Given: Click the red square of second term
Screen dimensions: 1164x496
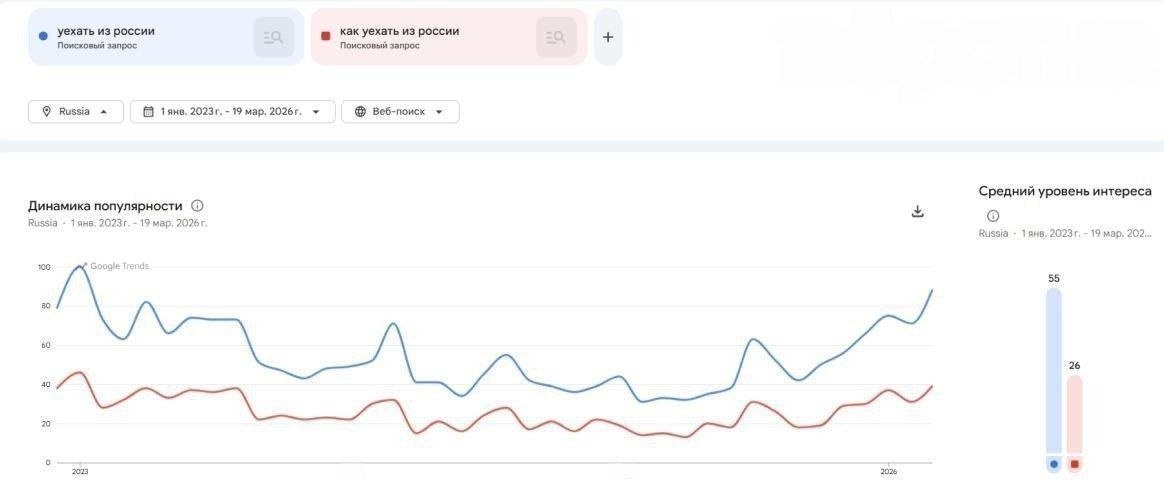Looking at the screenshot, I should [x=325, y=35].
